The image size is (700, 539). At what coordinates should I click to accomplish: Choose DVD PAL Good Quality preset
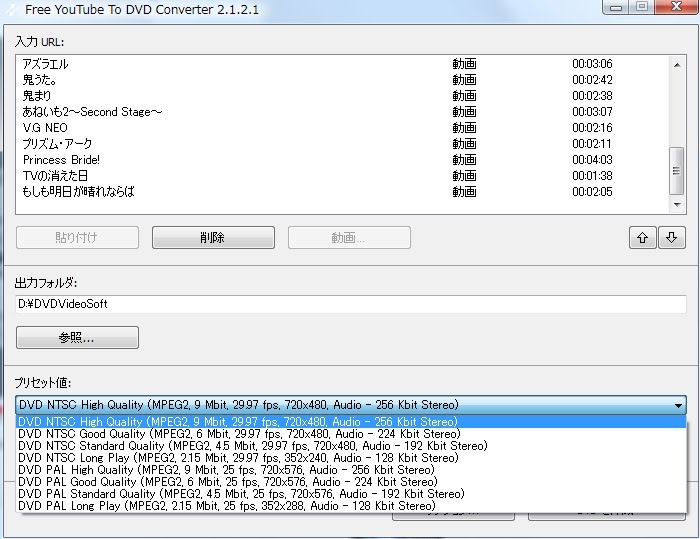[351, 482]
